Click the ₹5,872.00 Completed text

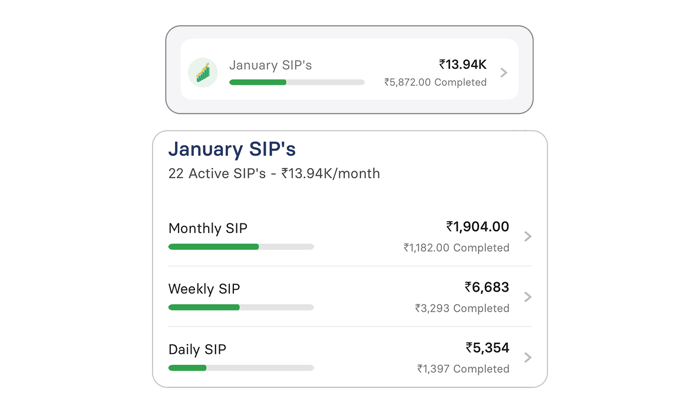[435, 83]
